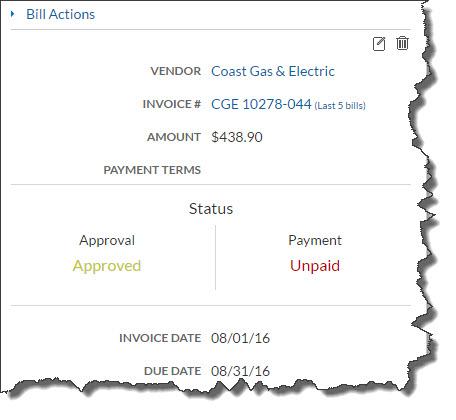Screen dimensions: 456x420
Task: Open invoice CGE 10278-044 link
Action: [261, 104]
